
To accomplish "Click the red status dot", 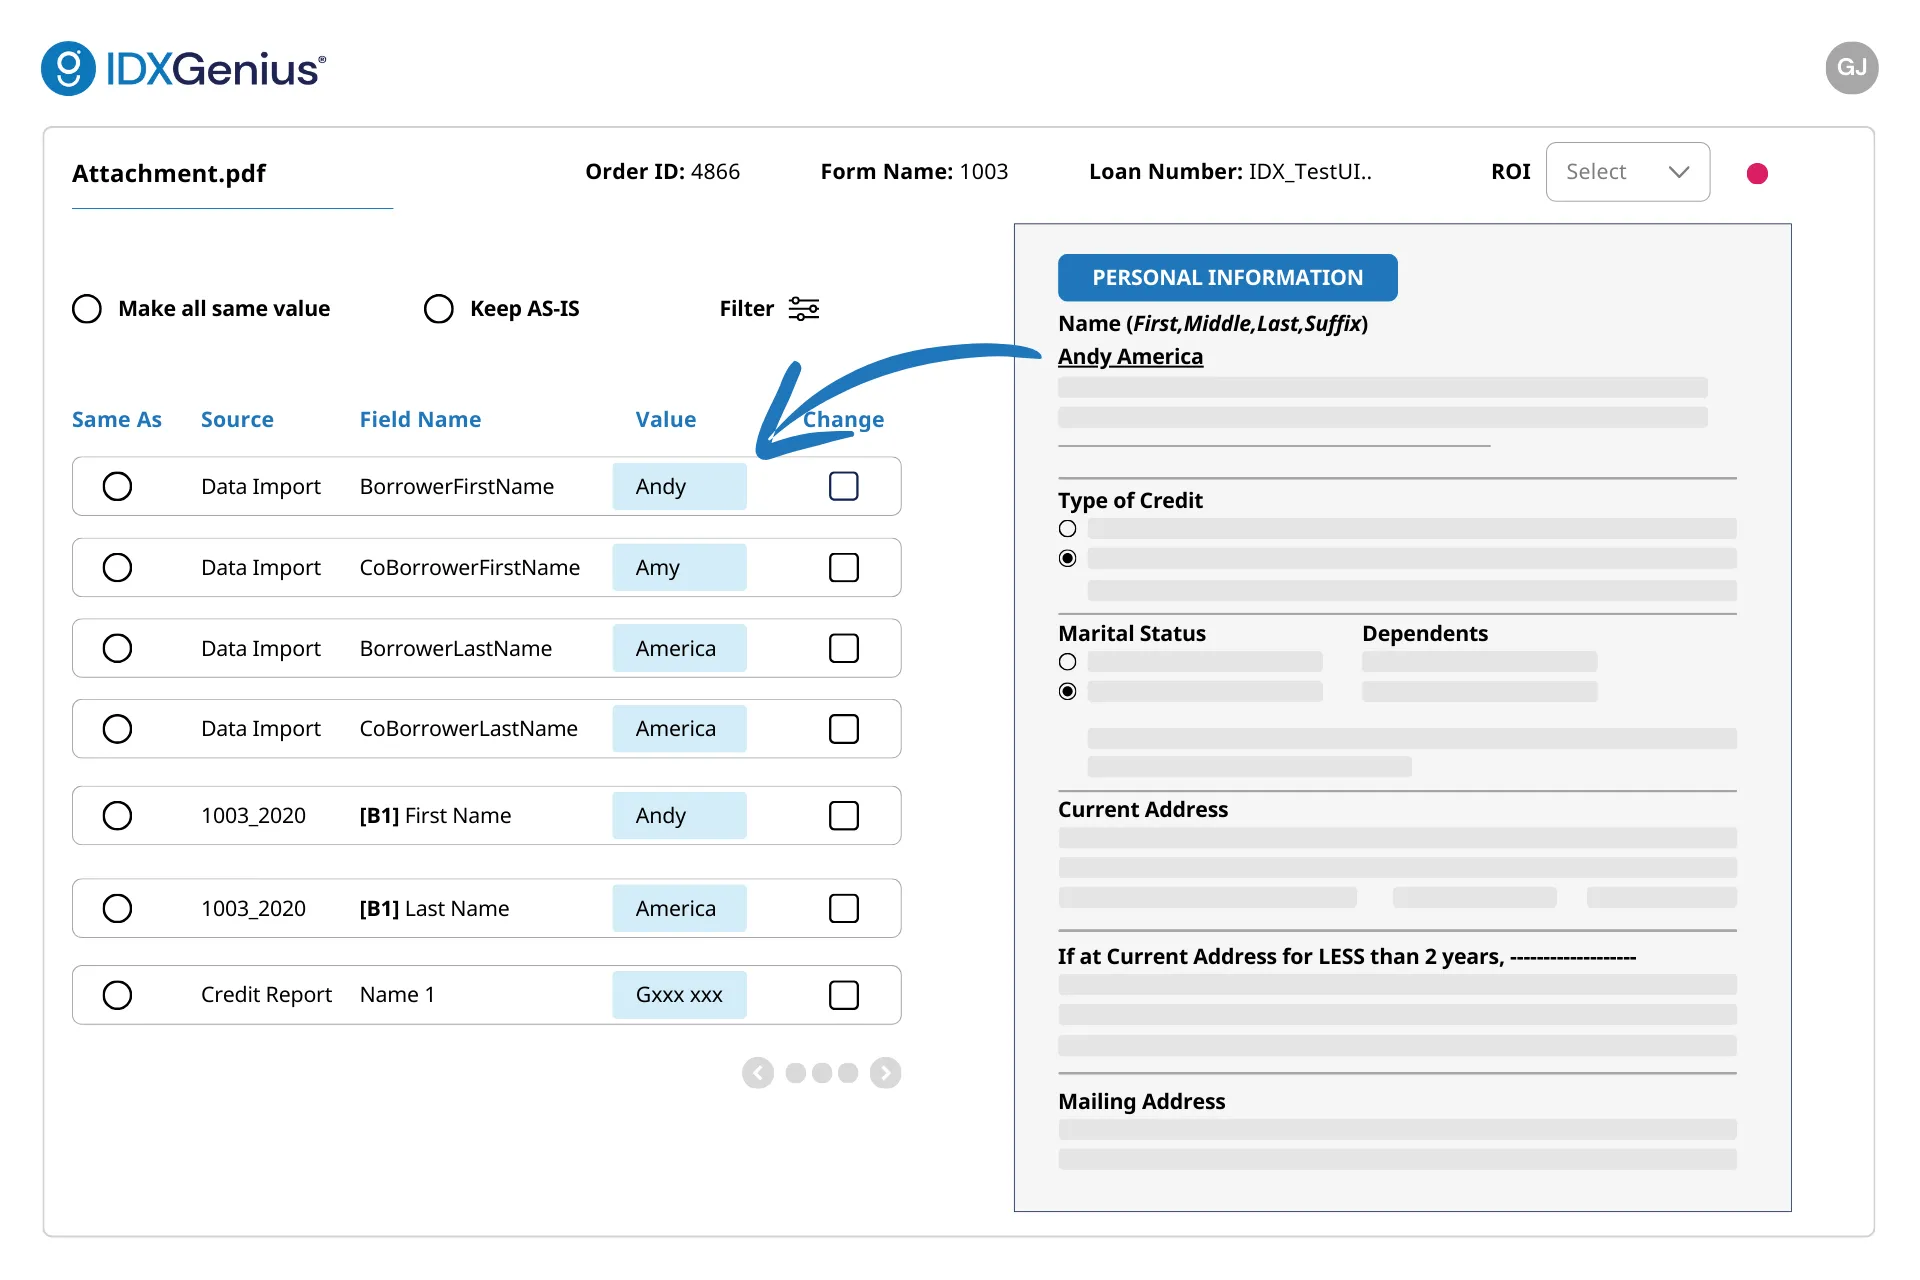I will pos(1757,173).
